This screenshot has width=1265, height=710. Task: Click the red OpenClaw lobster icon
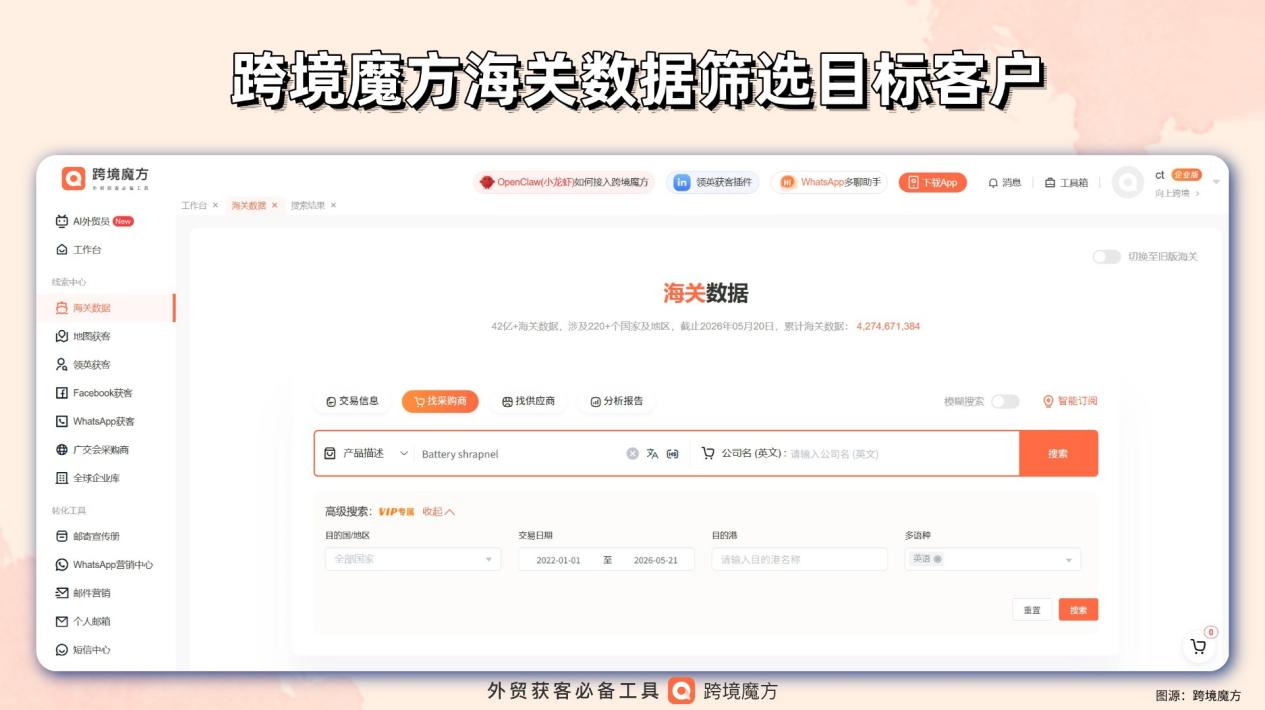(x=487, y=182)
